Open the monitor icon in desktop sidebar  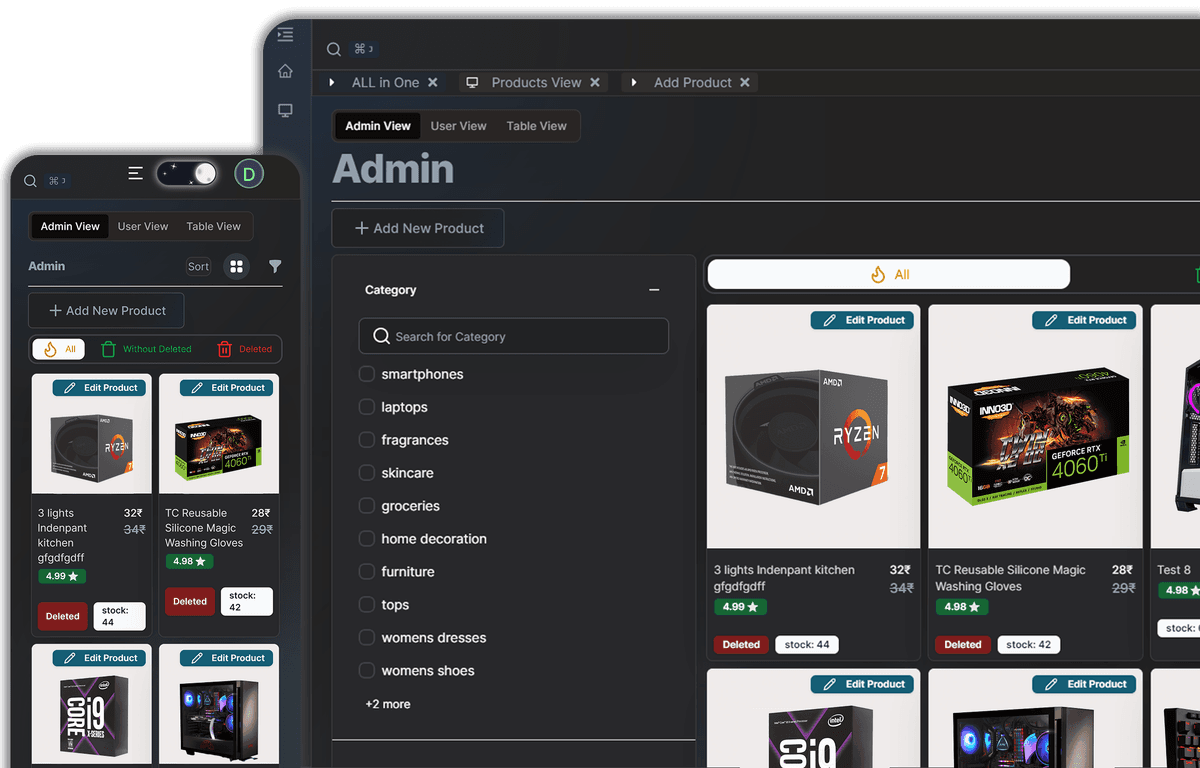285,110
